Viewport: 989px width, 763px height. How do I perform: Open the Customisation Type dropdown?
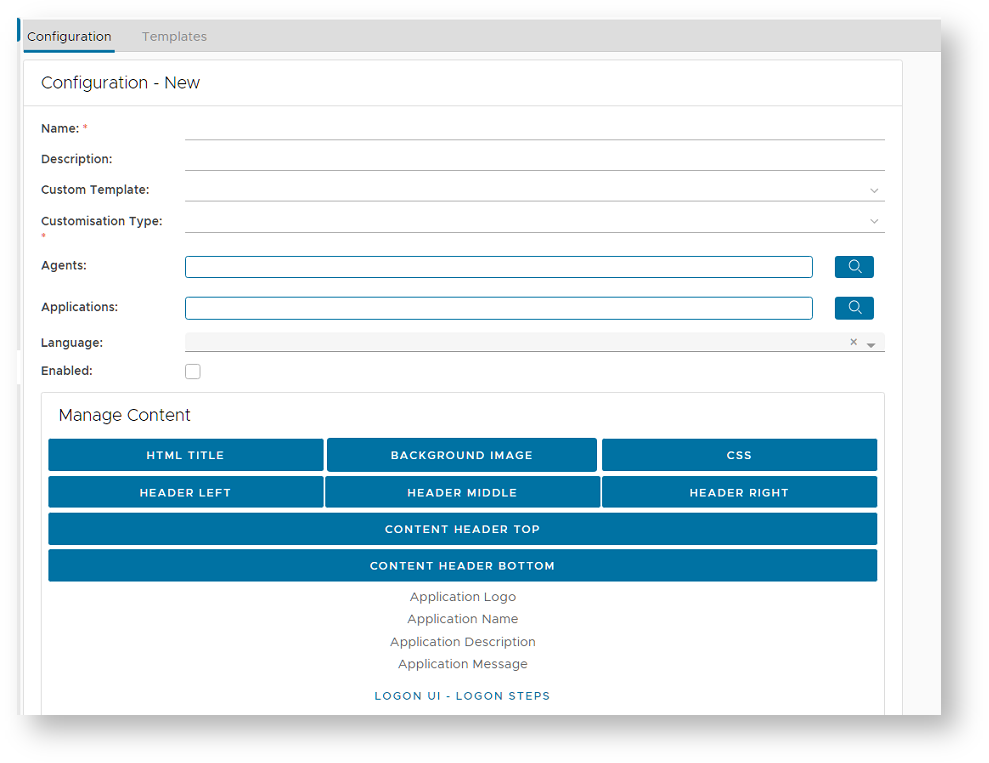tap(873, 221)
